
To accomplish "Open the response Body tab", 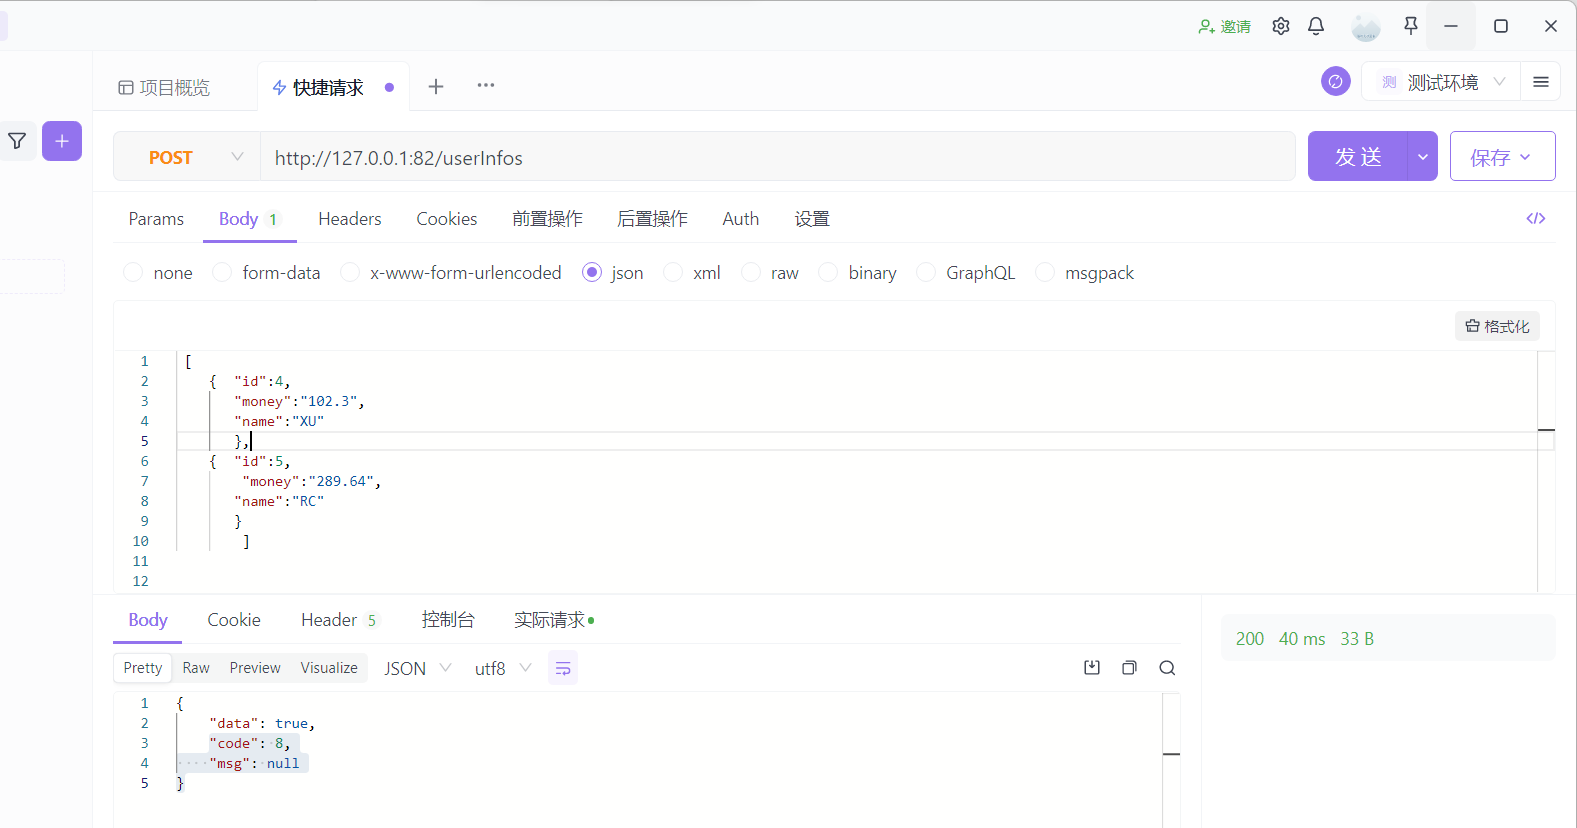I will pyautogui.click(x=148, y=620).
